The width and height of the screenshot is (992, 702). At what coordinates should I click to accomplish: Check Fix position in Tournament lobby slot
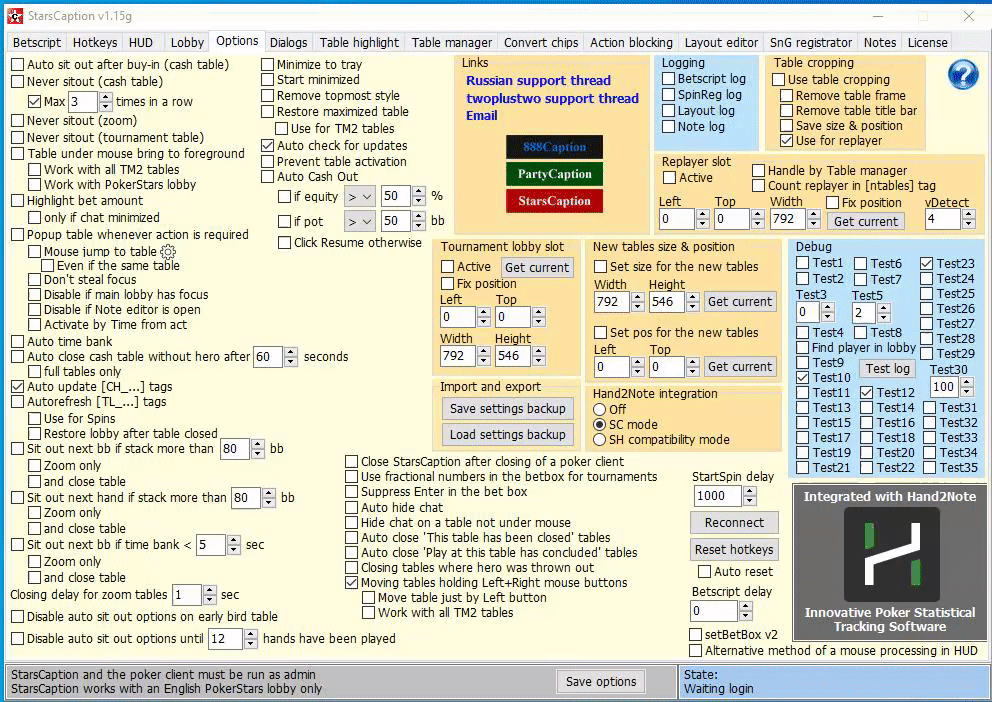click(447, 283)
